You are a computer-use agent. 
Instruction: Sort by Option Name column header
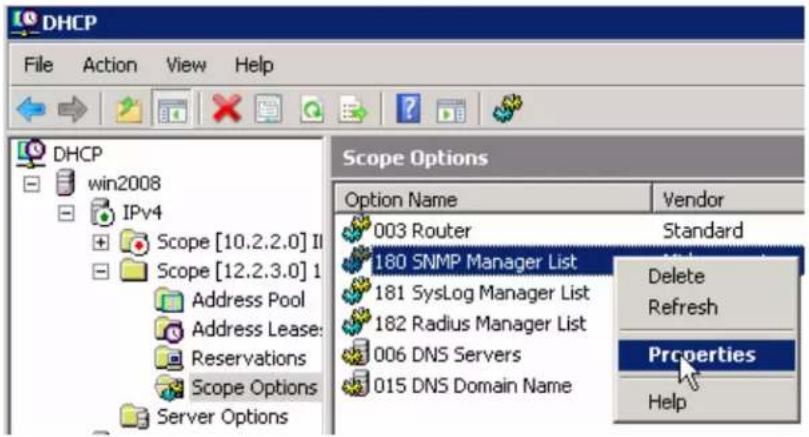tap(492, 200)
